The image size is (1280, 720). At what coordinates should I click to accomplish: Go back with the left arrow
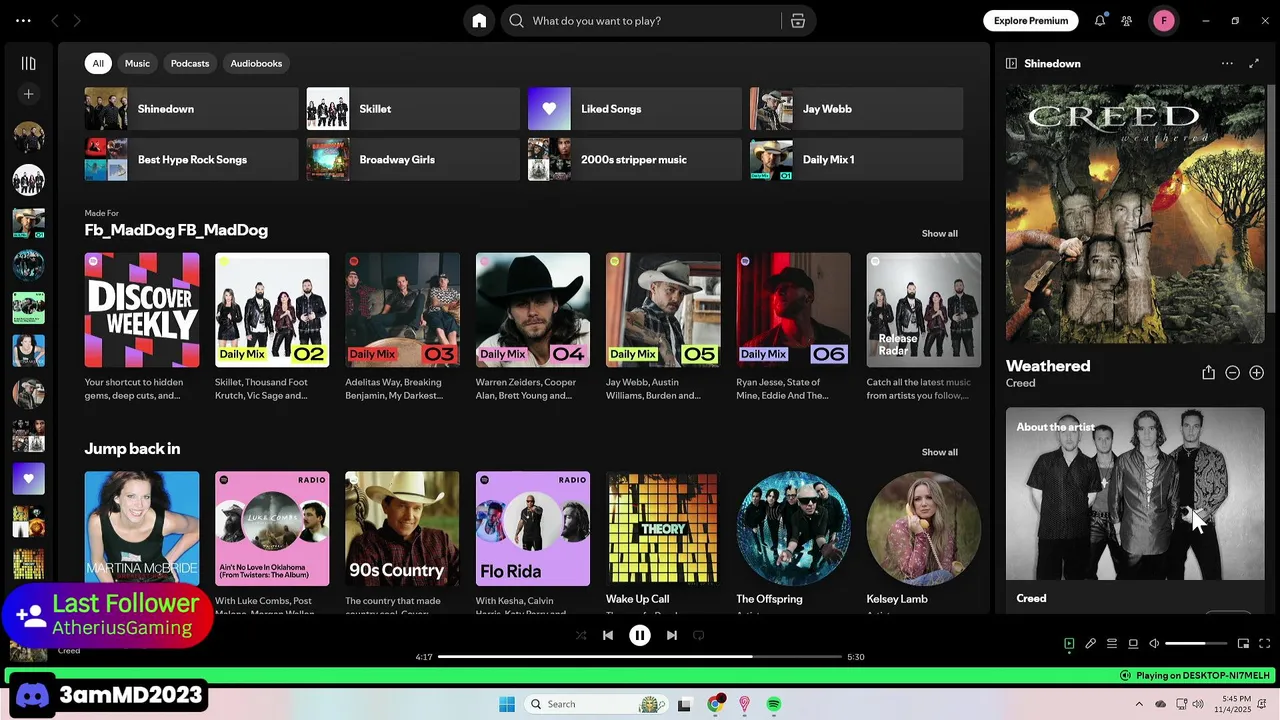pos(55,21)
